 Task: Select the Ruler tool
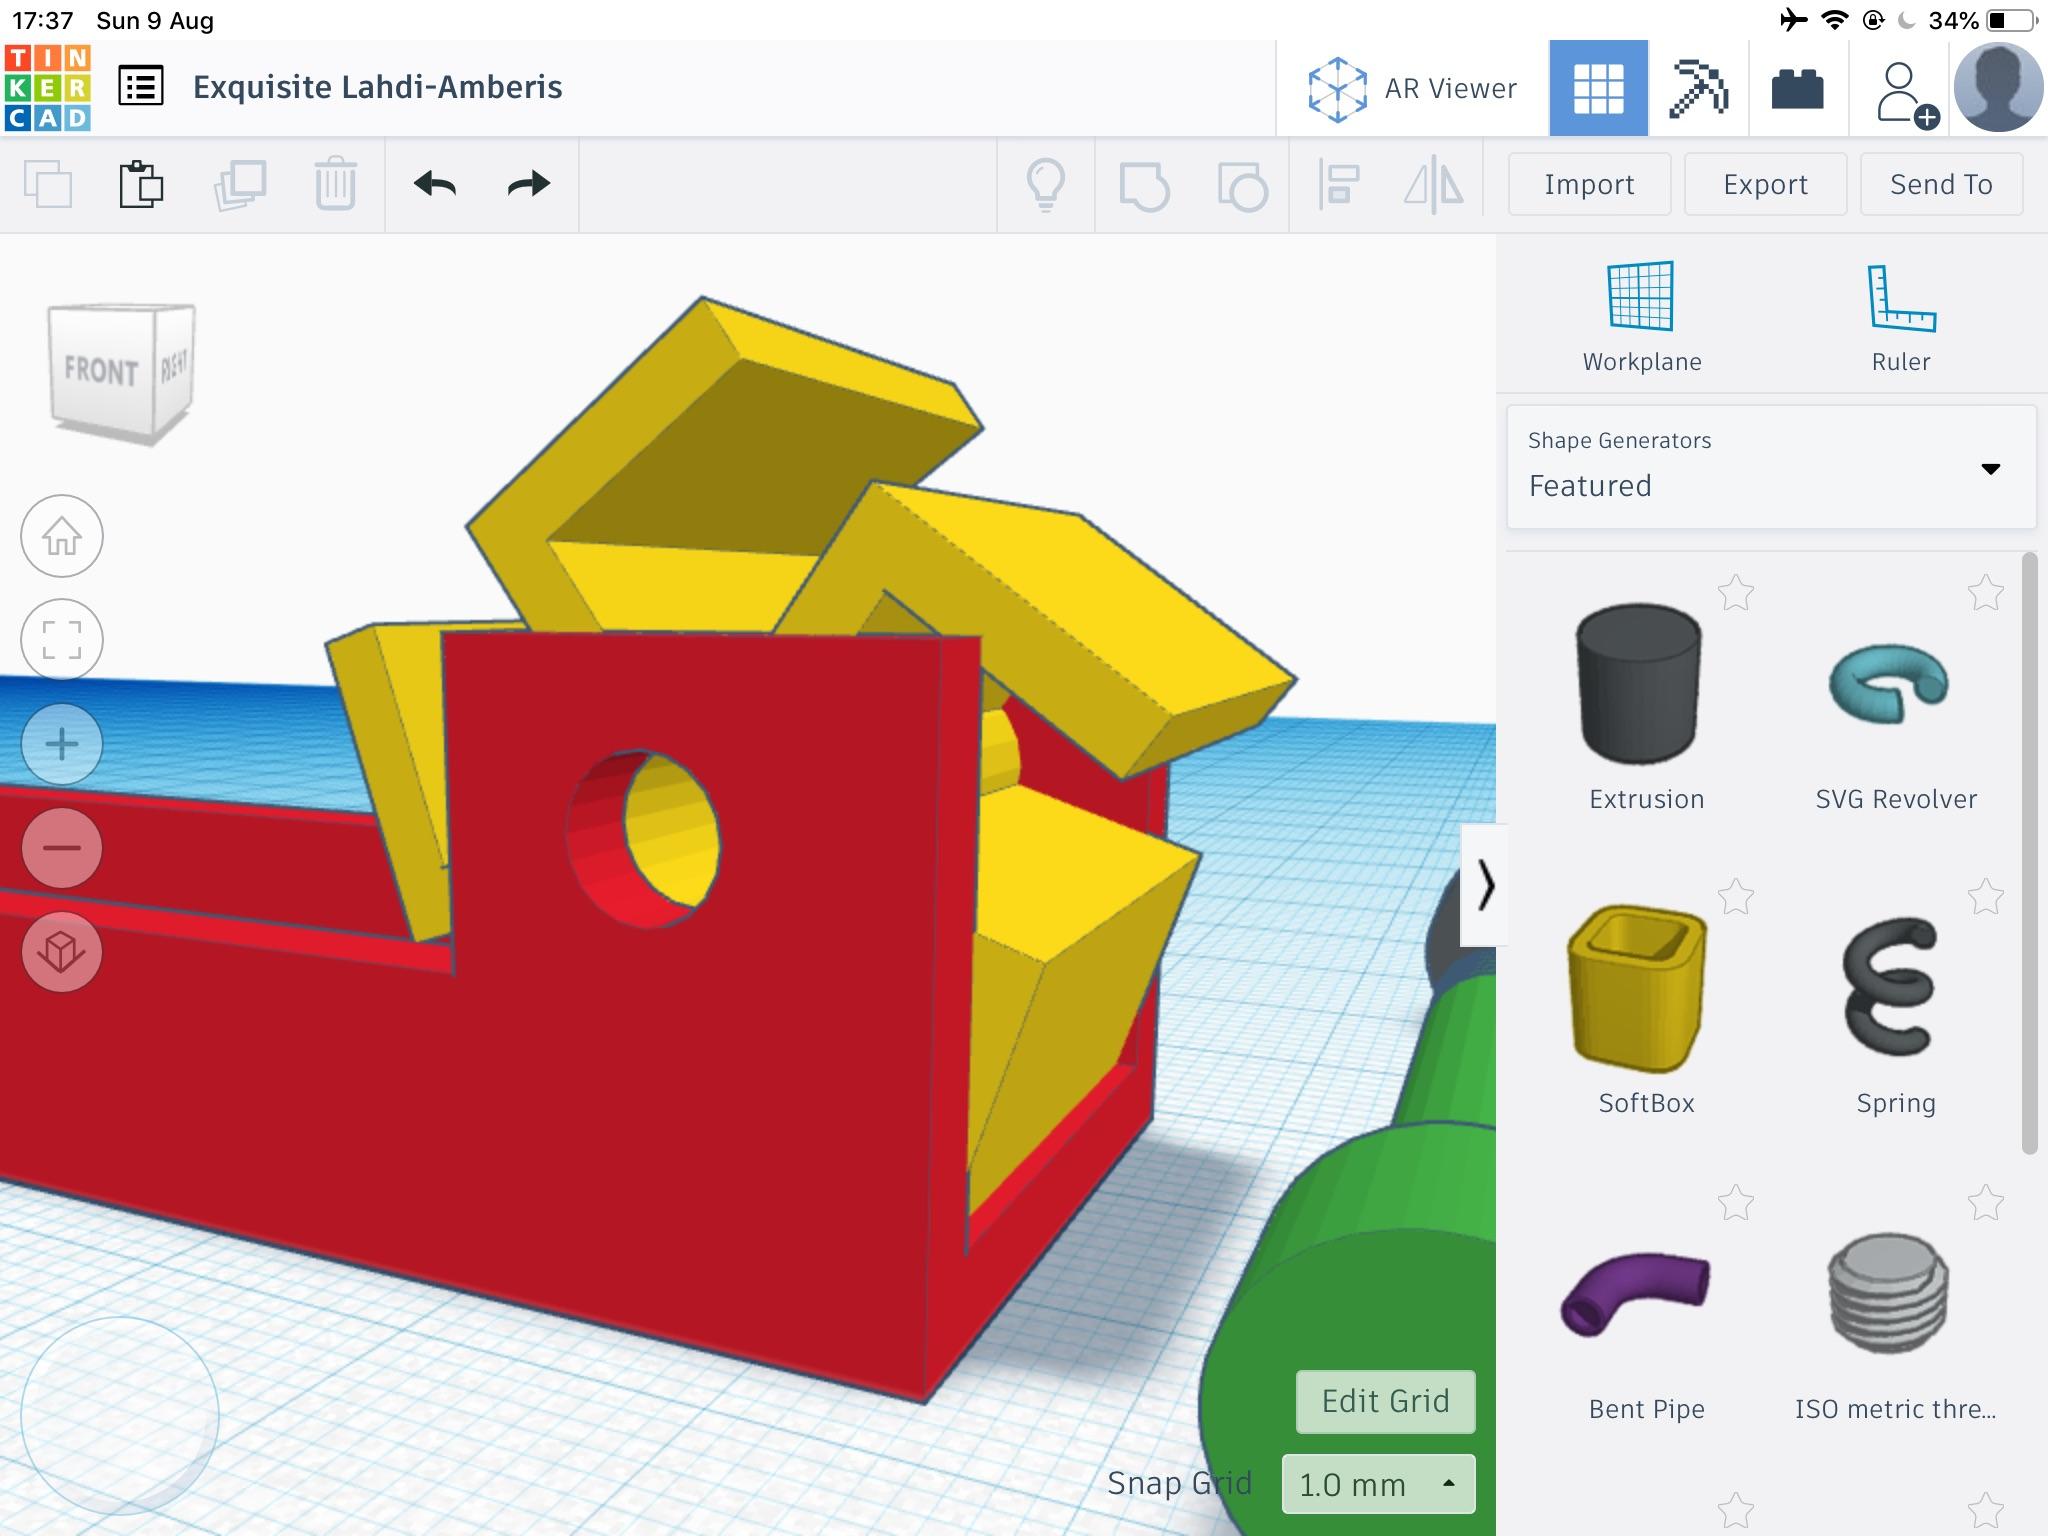(1901, 318)
